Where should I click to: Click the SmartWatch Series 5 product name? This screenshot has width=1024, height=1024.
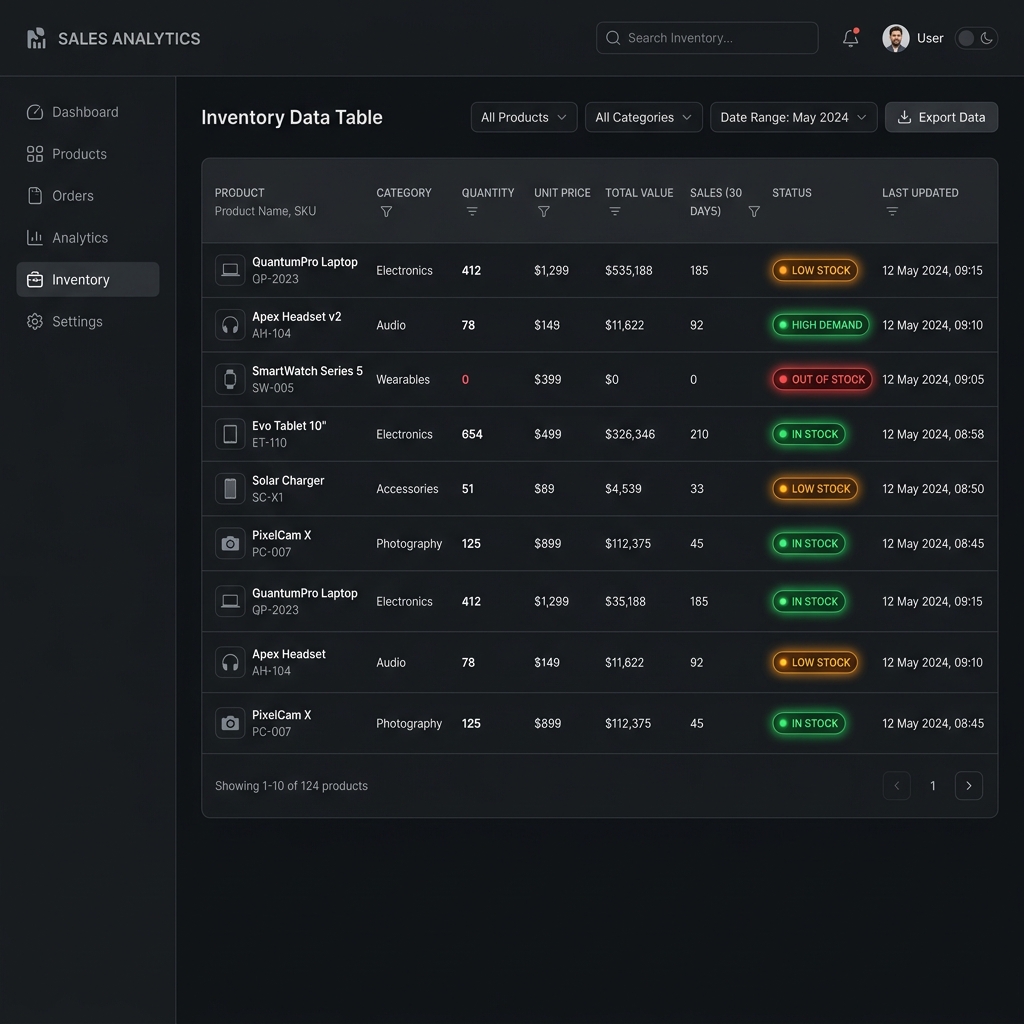[x=307, y=371]
